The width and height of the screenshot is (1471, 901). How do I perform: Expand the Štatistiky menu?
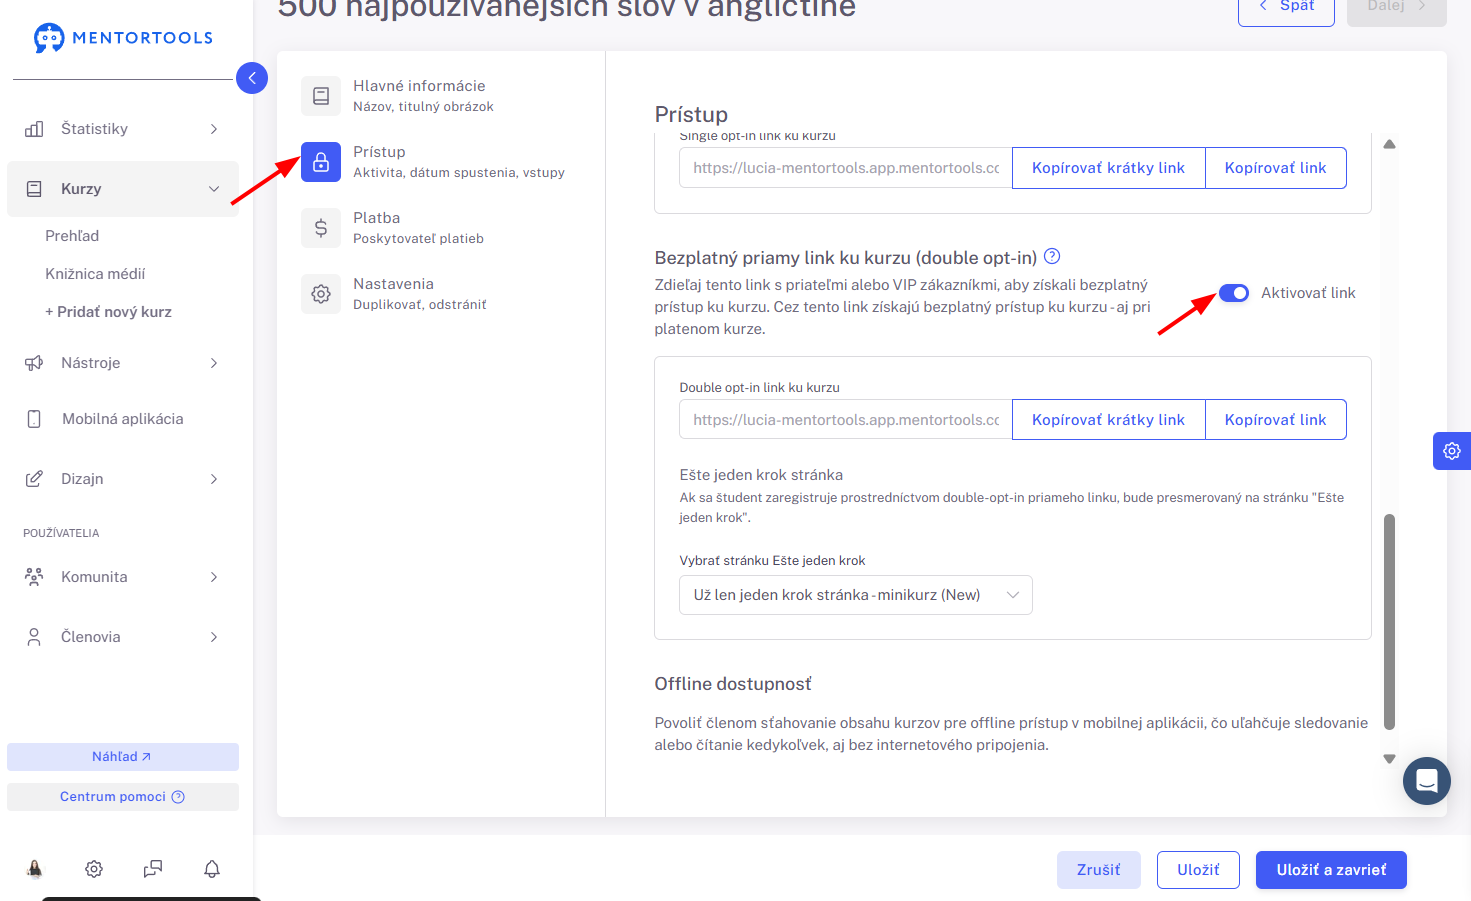pyautogui.click(x=122, y=129)
